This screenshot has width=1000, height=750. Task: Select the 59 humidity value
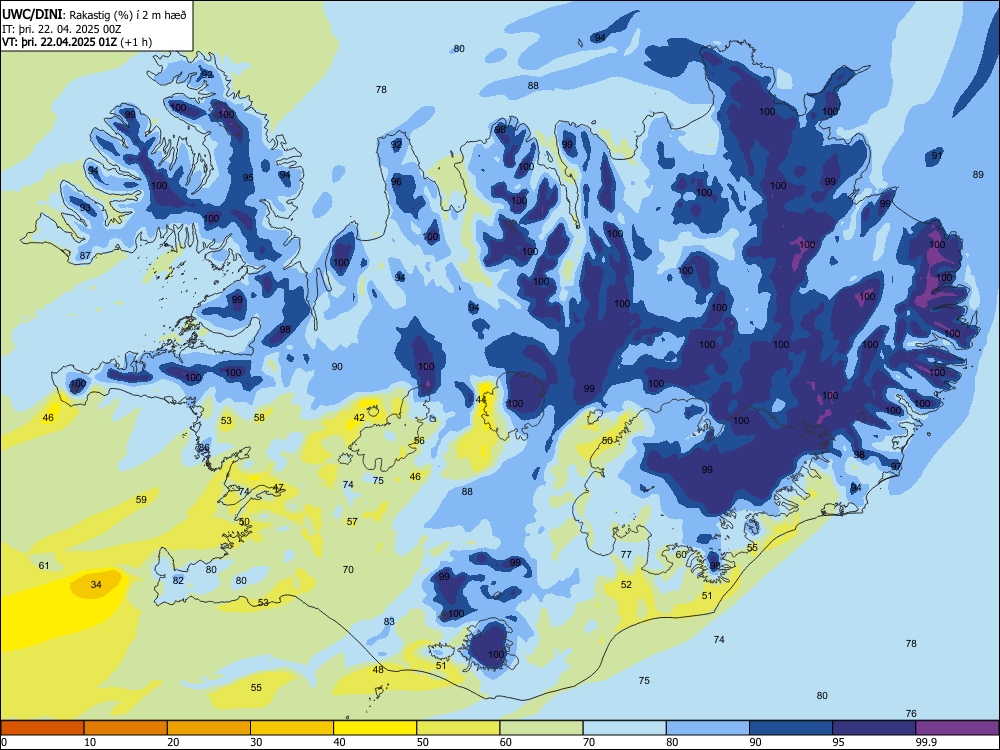click(x=141, y=499)
